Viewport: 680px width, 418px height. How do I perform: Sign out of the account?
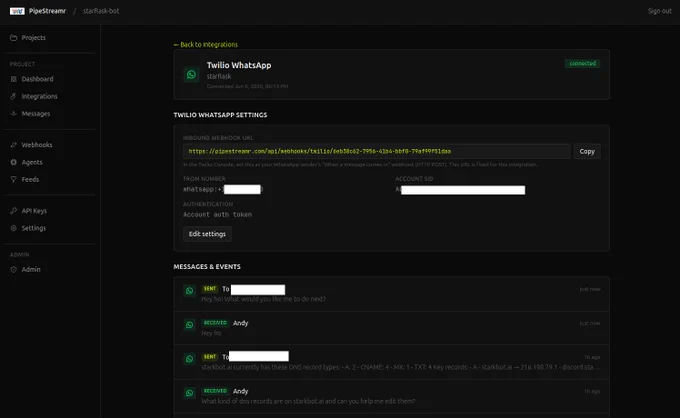coord(660,11)
